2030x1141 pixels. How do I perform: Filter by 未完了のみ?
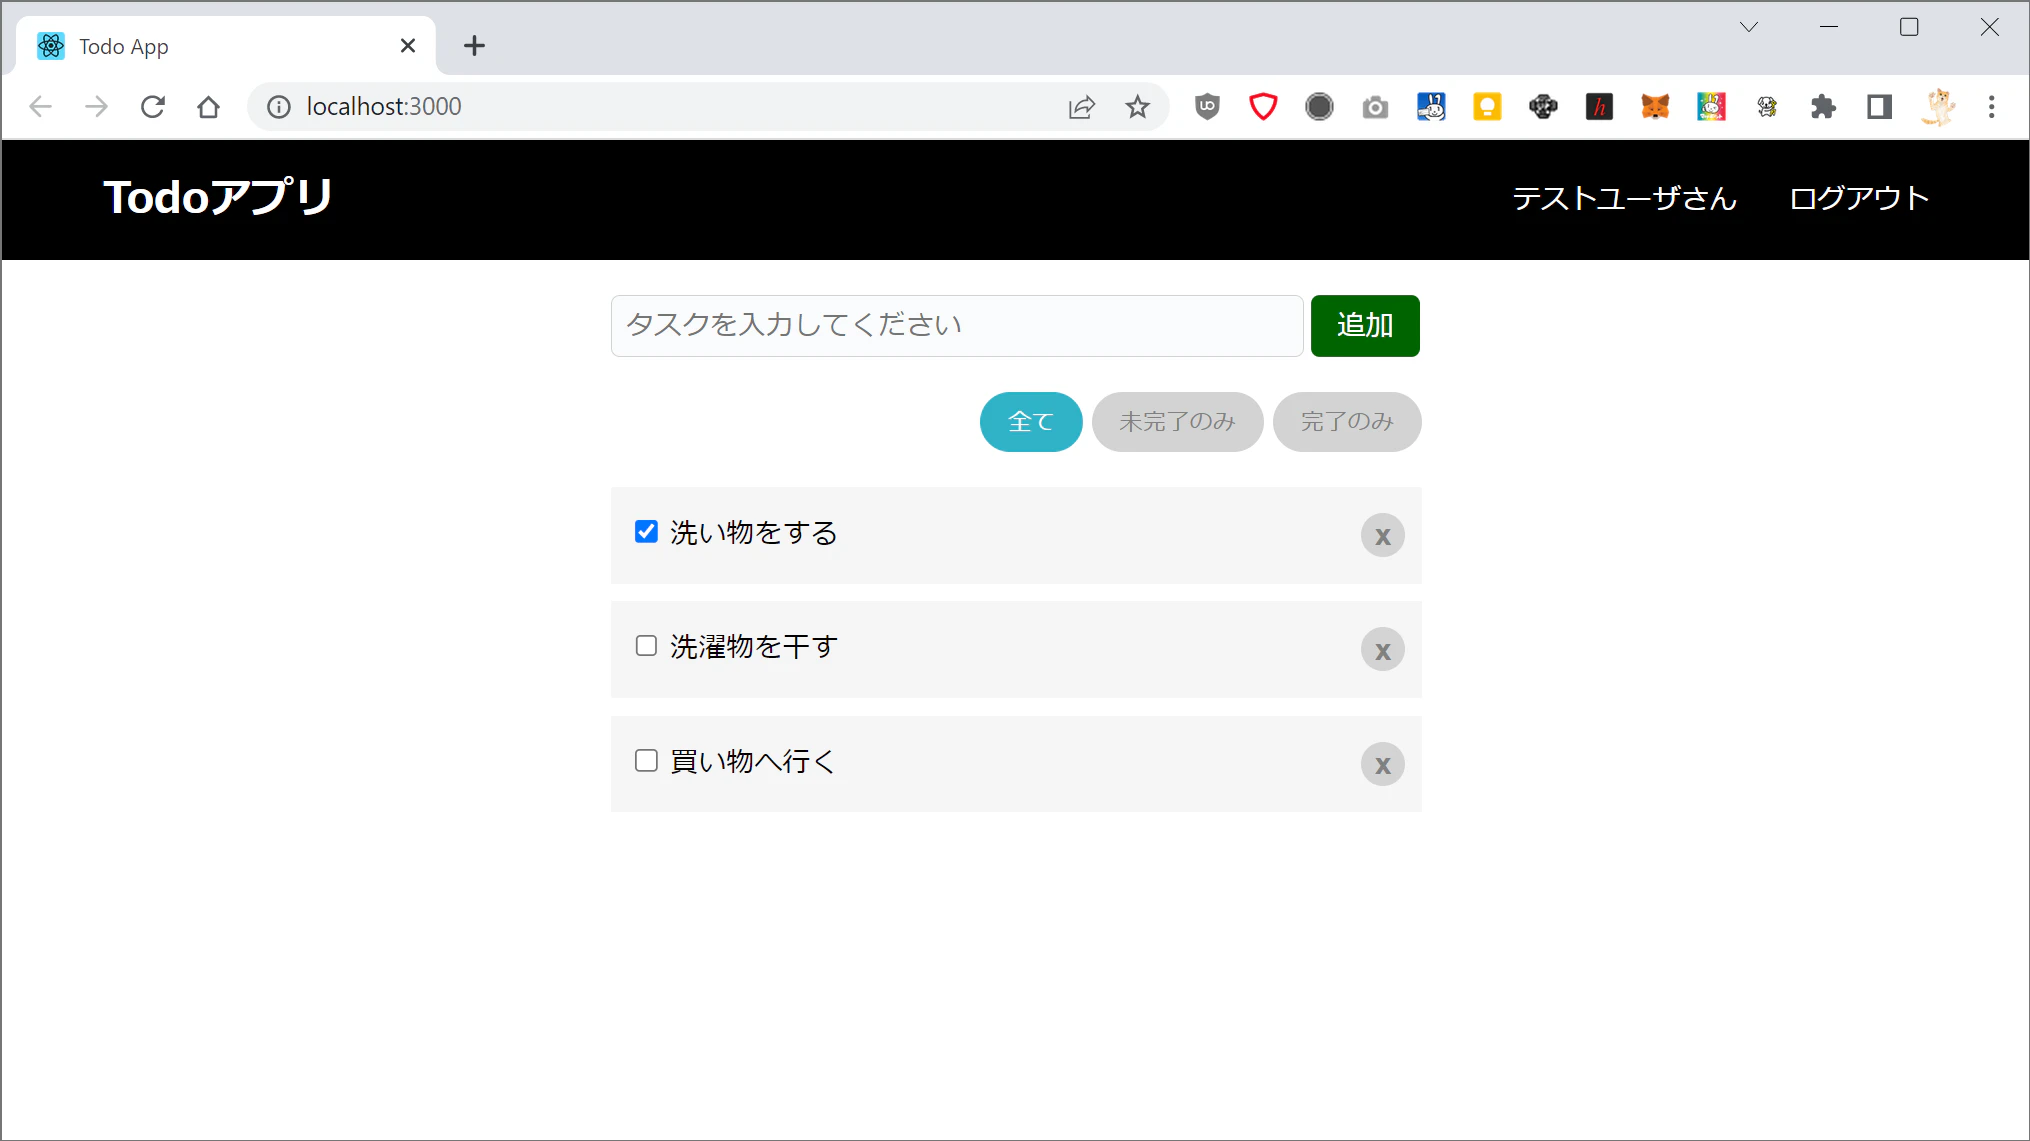[x=1177, y=422]
